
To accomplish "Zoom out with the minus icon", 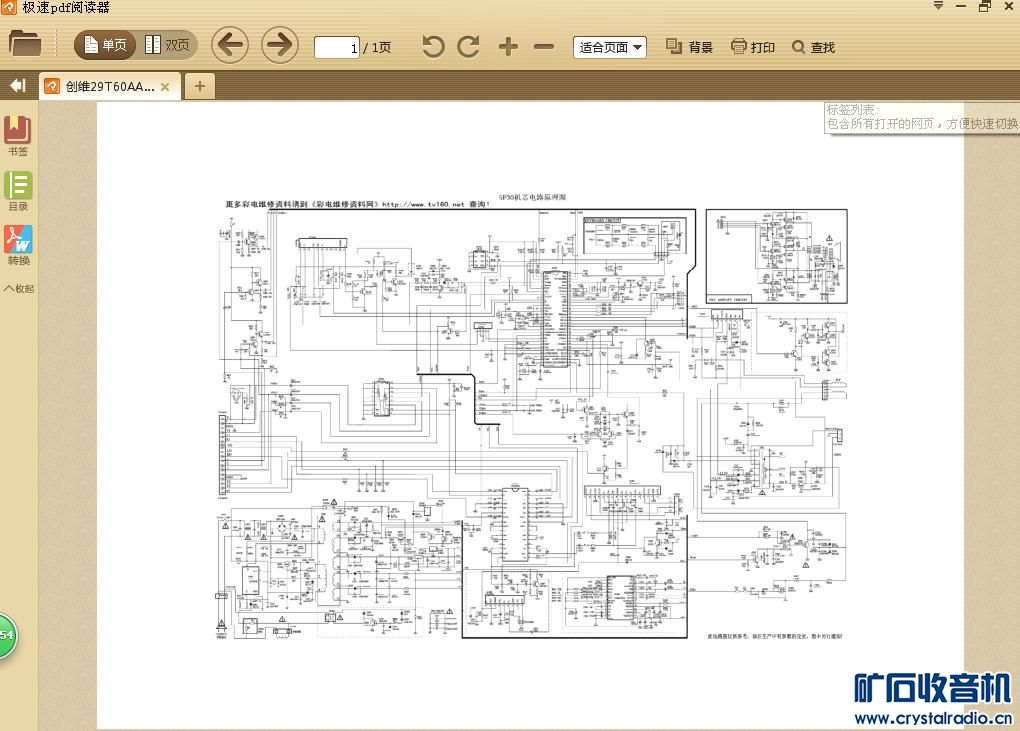I will pos(544,46).
